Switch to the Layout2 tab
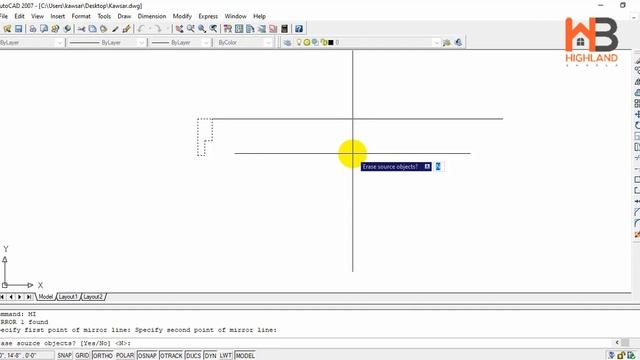This screenshot has width=640, height=360. click(x=93, y=297)
